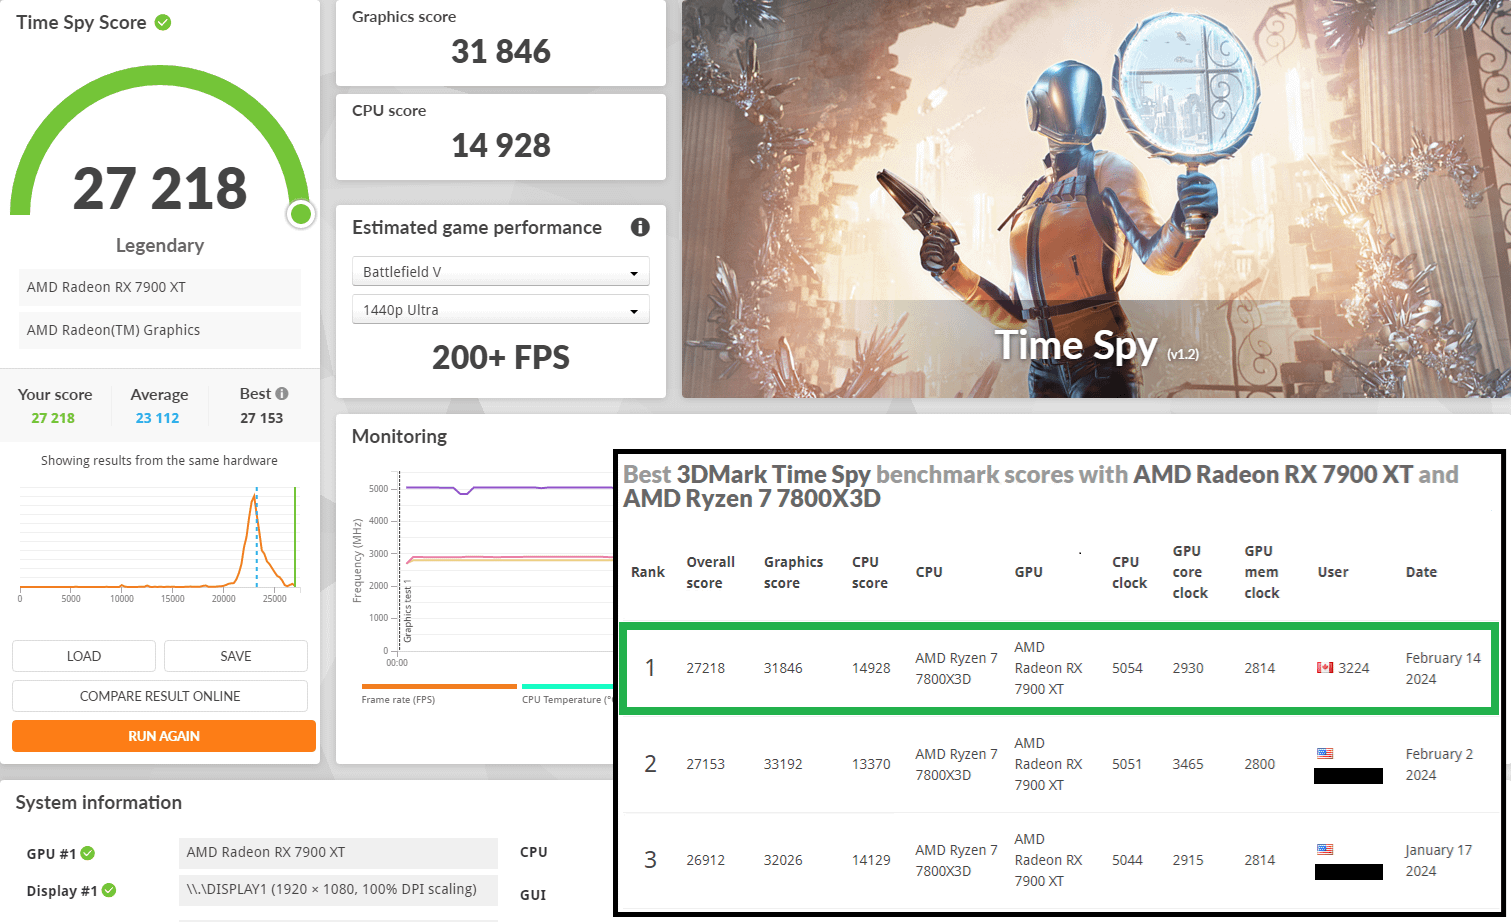Click the System information heading

click(x=99, y=802)
